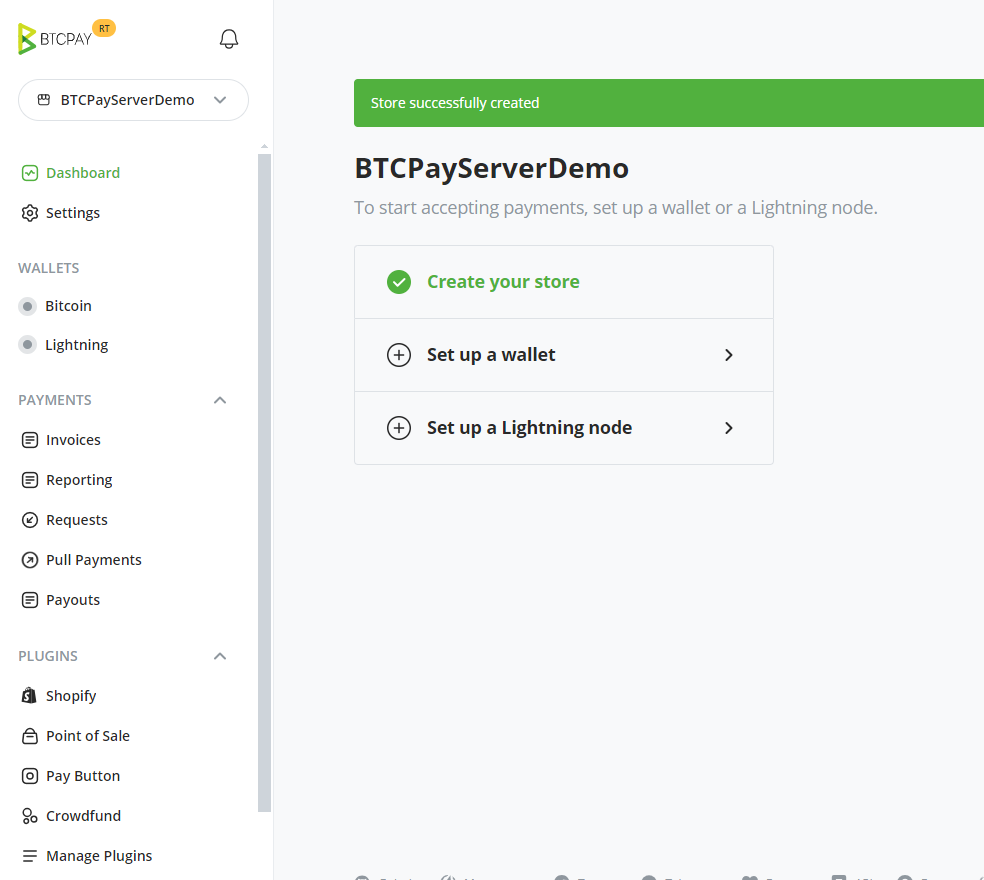984x880 pixels.
Task: Select the Lightning wallet status indicator
Action: 28,345
